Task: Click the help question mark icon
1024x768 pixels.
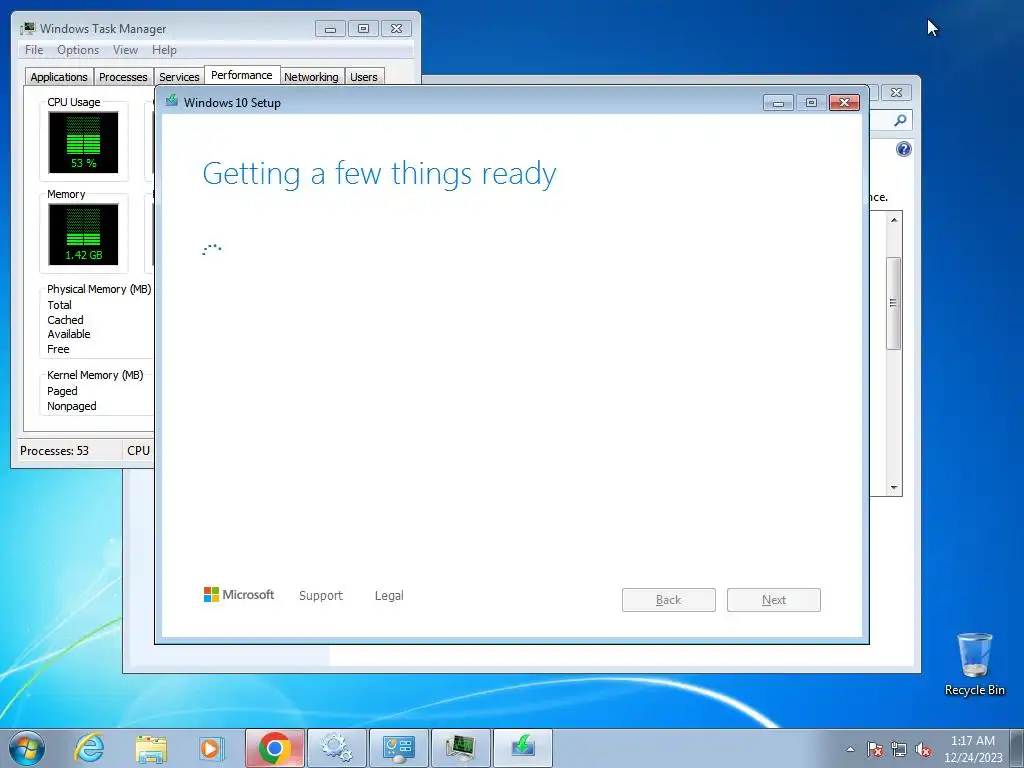Action: [x=903, y=150]
